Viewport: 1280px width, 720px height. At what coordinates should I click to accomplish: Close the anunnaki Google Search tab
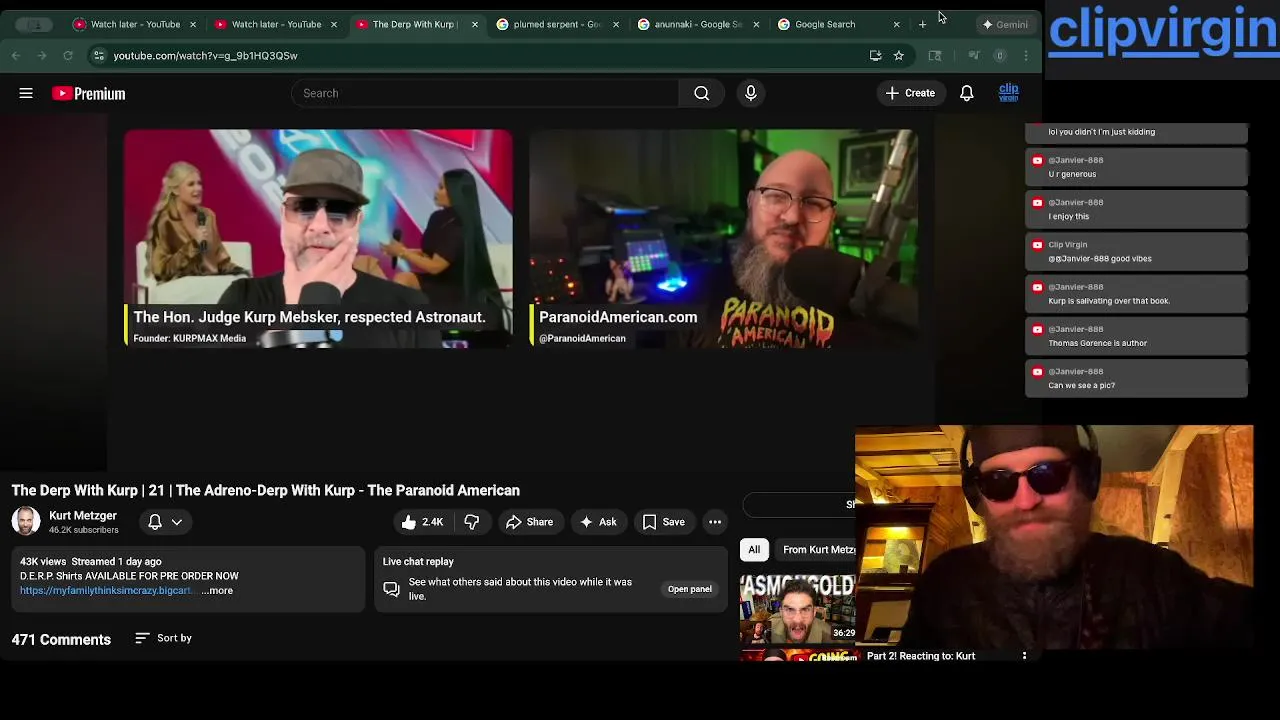point(756,24)
